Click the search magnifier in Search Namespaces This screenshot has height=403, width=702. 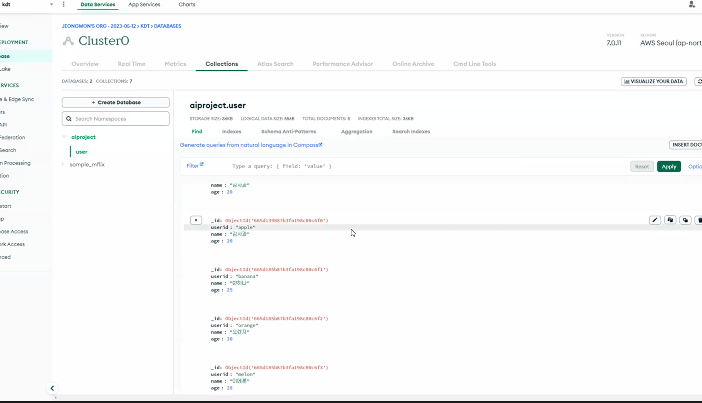(x=69, y=119)
